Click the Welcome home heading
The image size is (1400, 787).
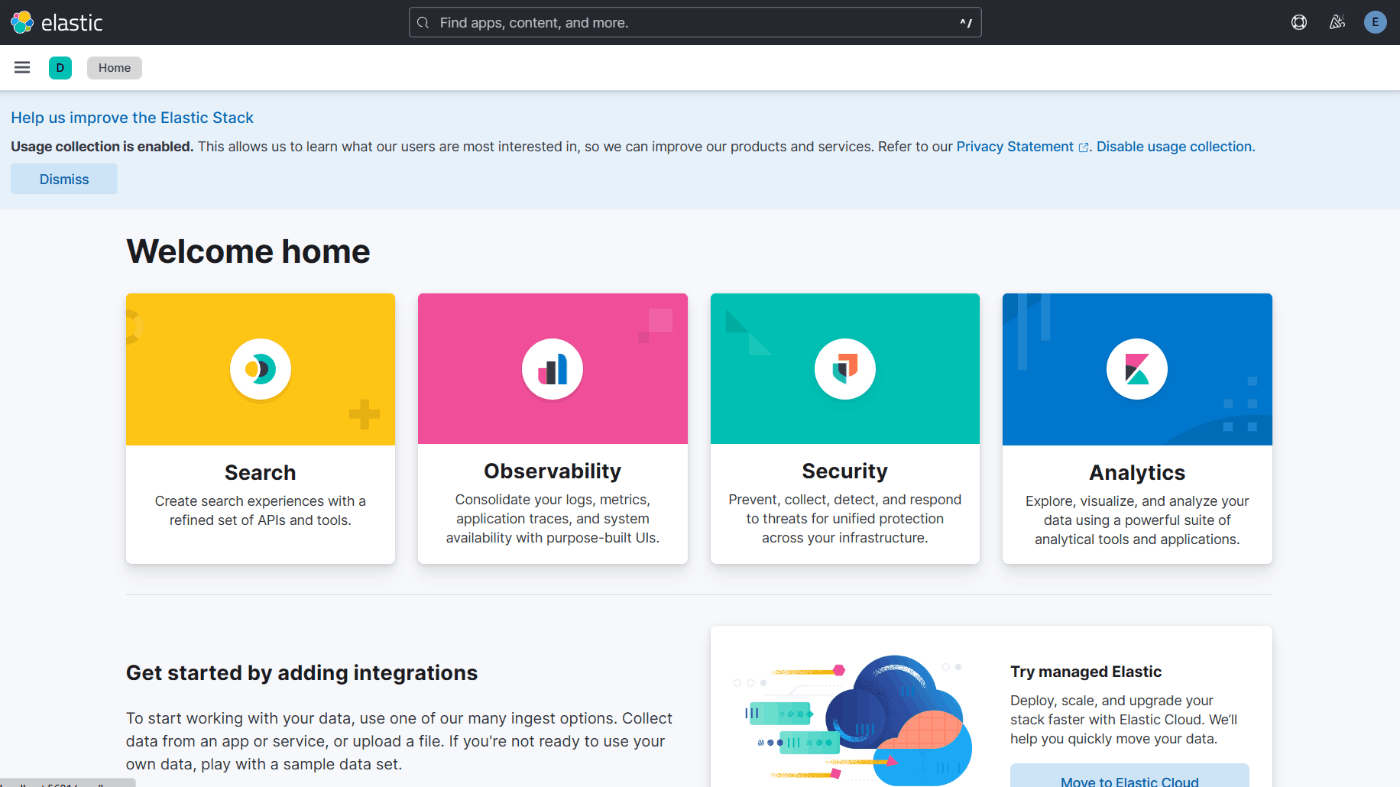tap(248, 251)
